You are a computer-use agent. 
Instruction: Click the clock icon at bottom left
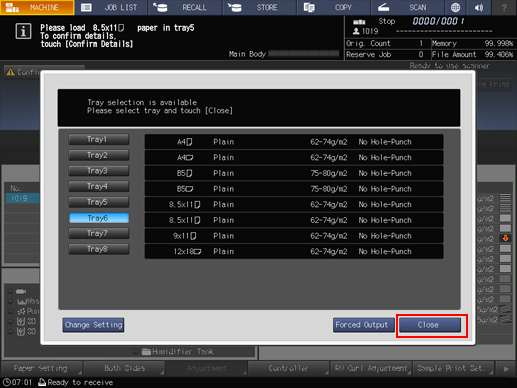coord(6,382)
